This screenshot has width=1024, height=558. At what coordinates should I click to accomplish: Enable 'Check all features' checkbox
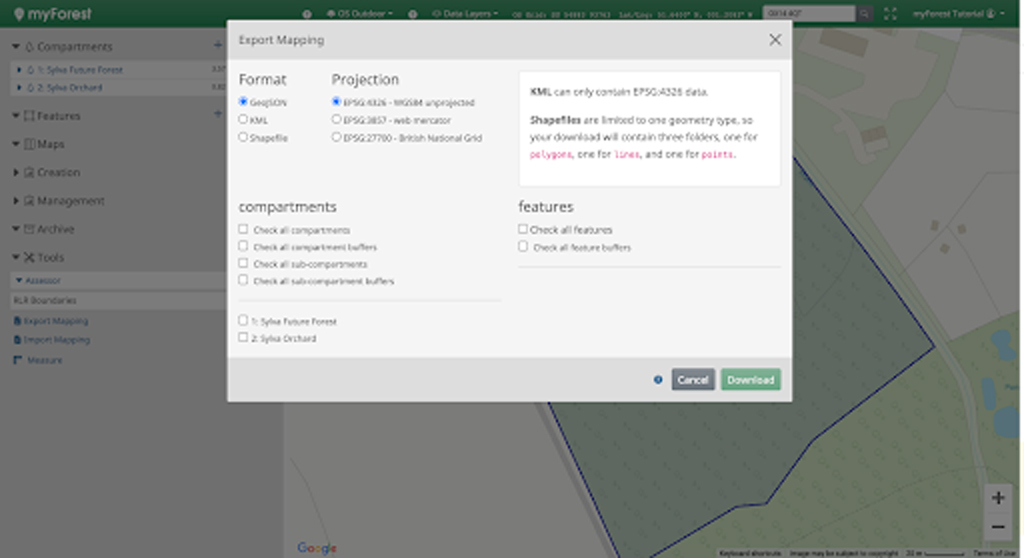pyautogui.click(x=523, y=229)
